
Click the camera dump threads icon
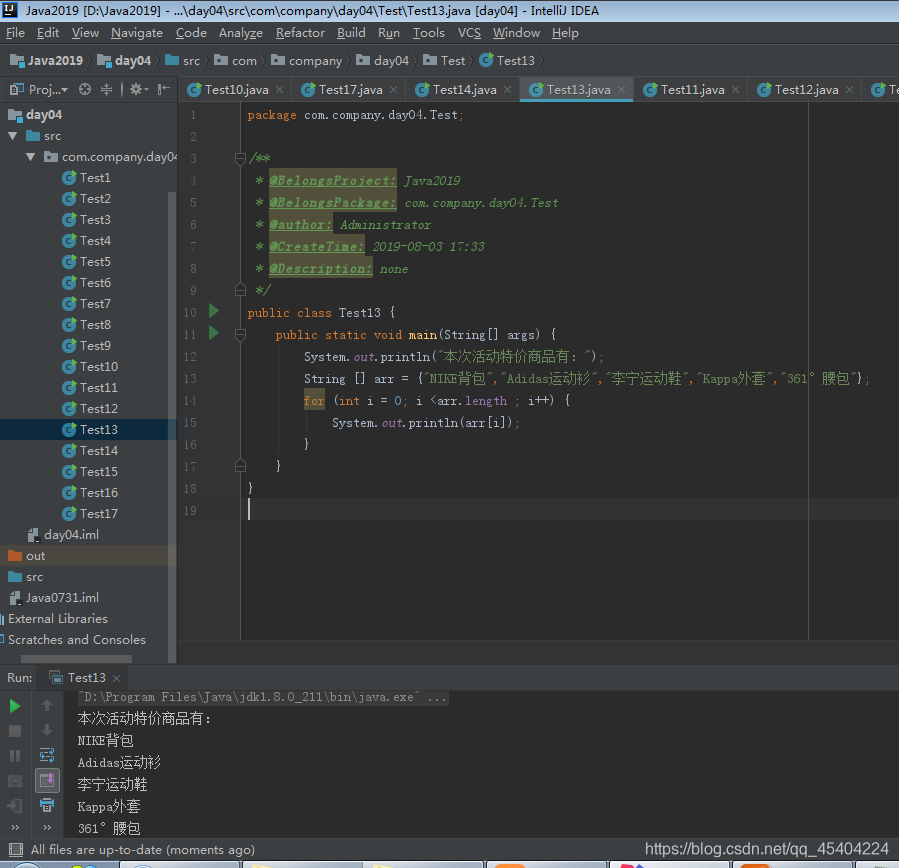pos(15,781)
